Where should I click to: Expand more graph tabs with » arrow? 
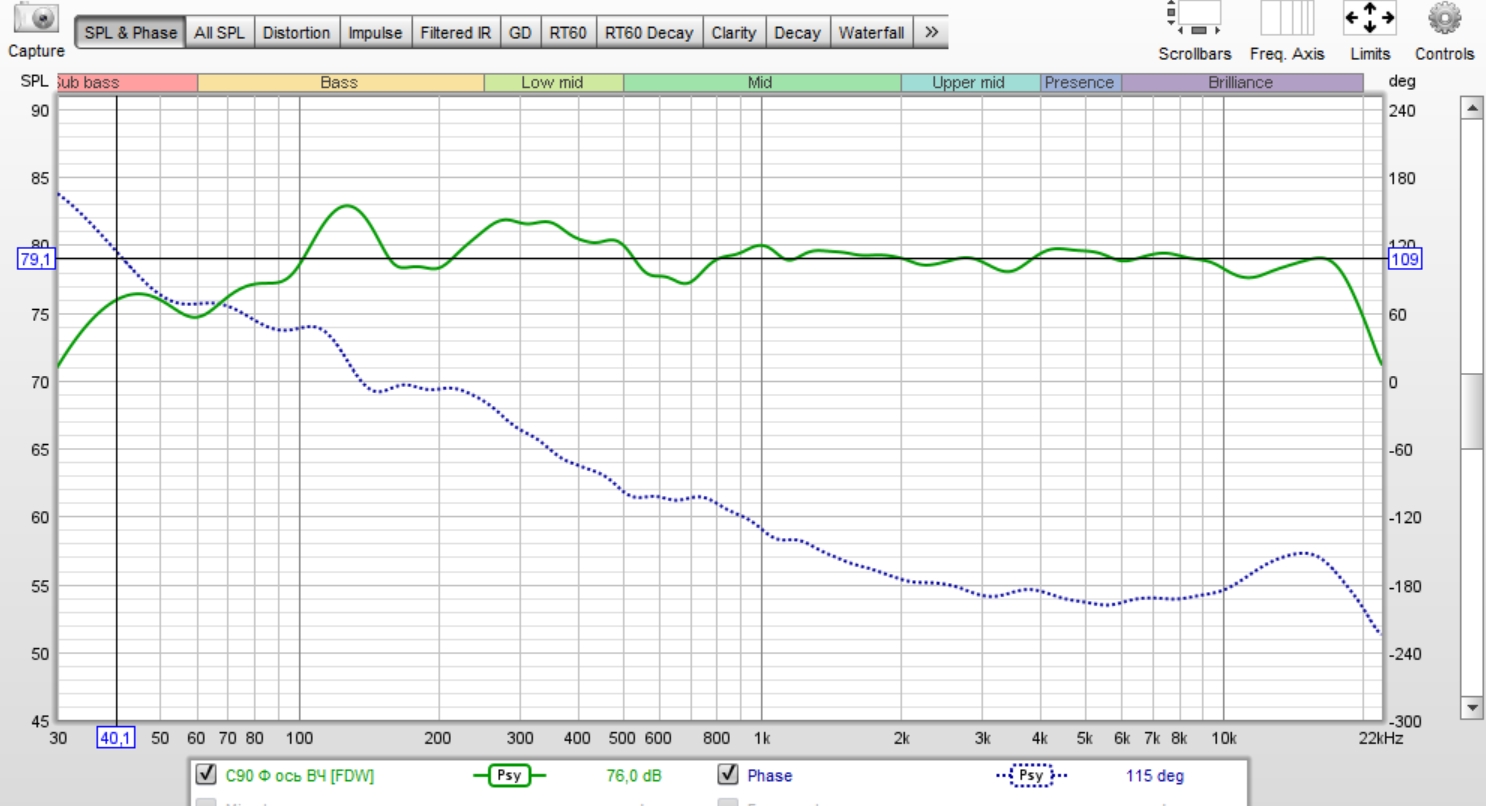point(931,33)
